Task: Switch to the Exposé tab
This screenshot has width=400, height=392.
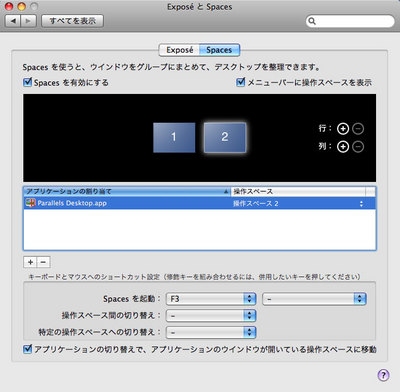Action: tap(179, 50)
